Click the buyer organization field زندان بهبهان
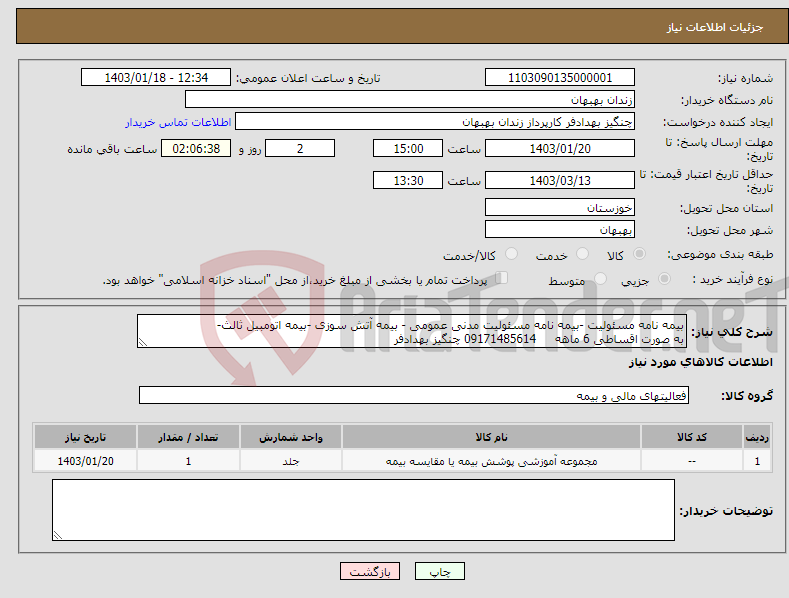The height and width of the screenshot is (598, 789). coord(410,100)
